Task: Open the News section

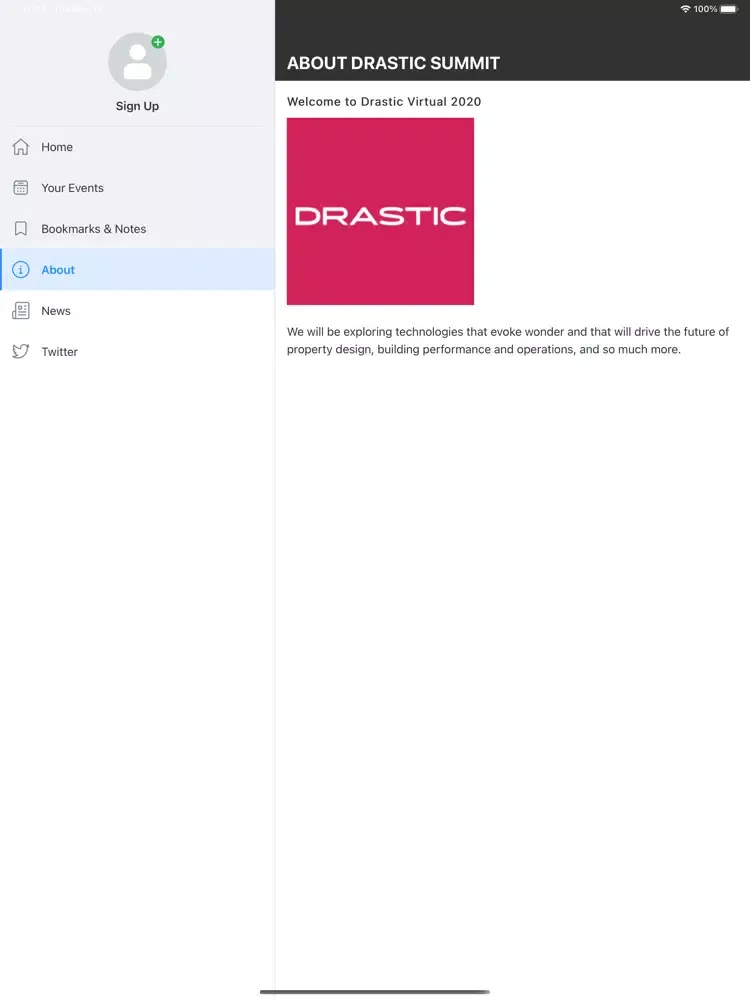Action: pyautogui.click(x=137, y=311)
